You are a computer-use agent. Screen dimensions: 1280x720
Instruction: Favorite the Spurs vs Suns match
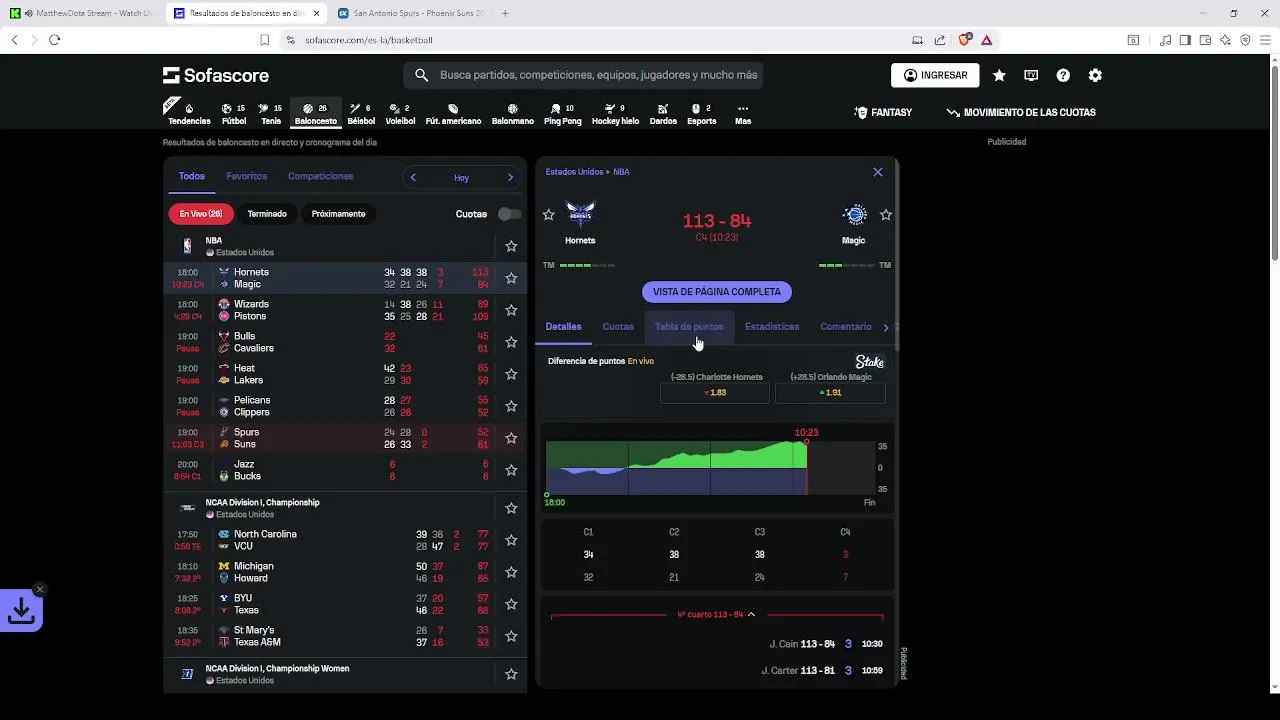(511, 438)
